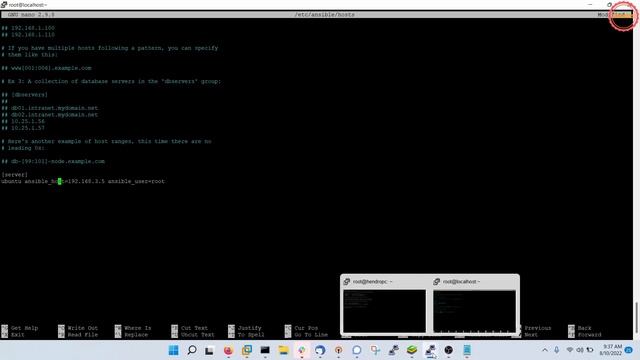Viewport: 640px width, 360px height.
Task: Open the Wi-Fi network tray icon
Action: click(x=570, y=350)
